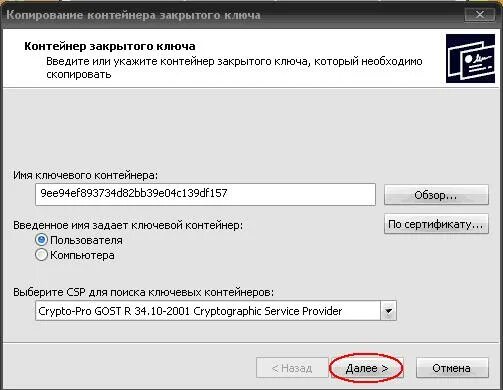503x390 pixels.
Task: Click the dialog title bar text
Action: click(133, 15)
